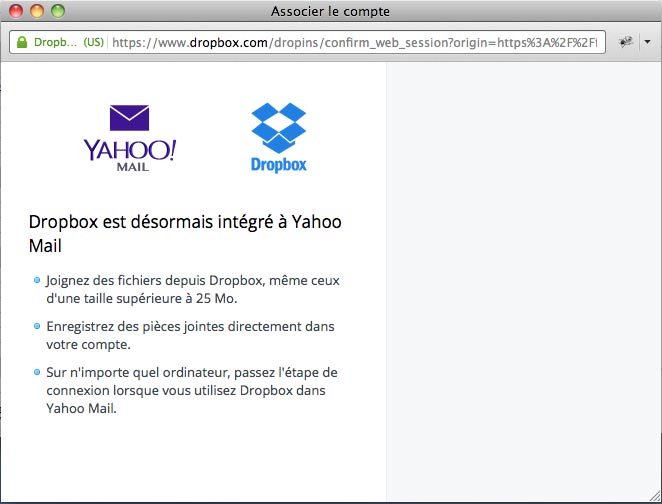This screenshot has height=504, width=662.
Task: Click the '(US)' country label in address bar
Action: pyautogui.click(x=93, y=43)
